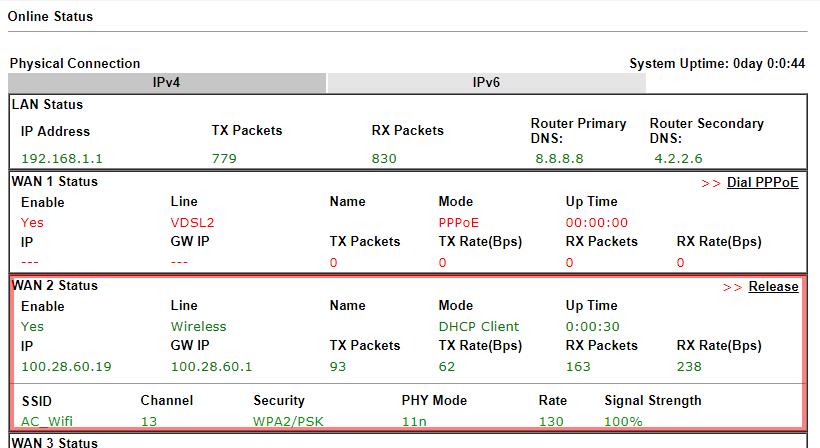Screen dimensions: 820x448
Task: Click the WAN 1 Status heading
Action: tap(55, 181)
